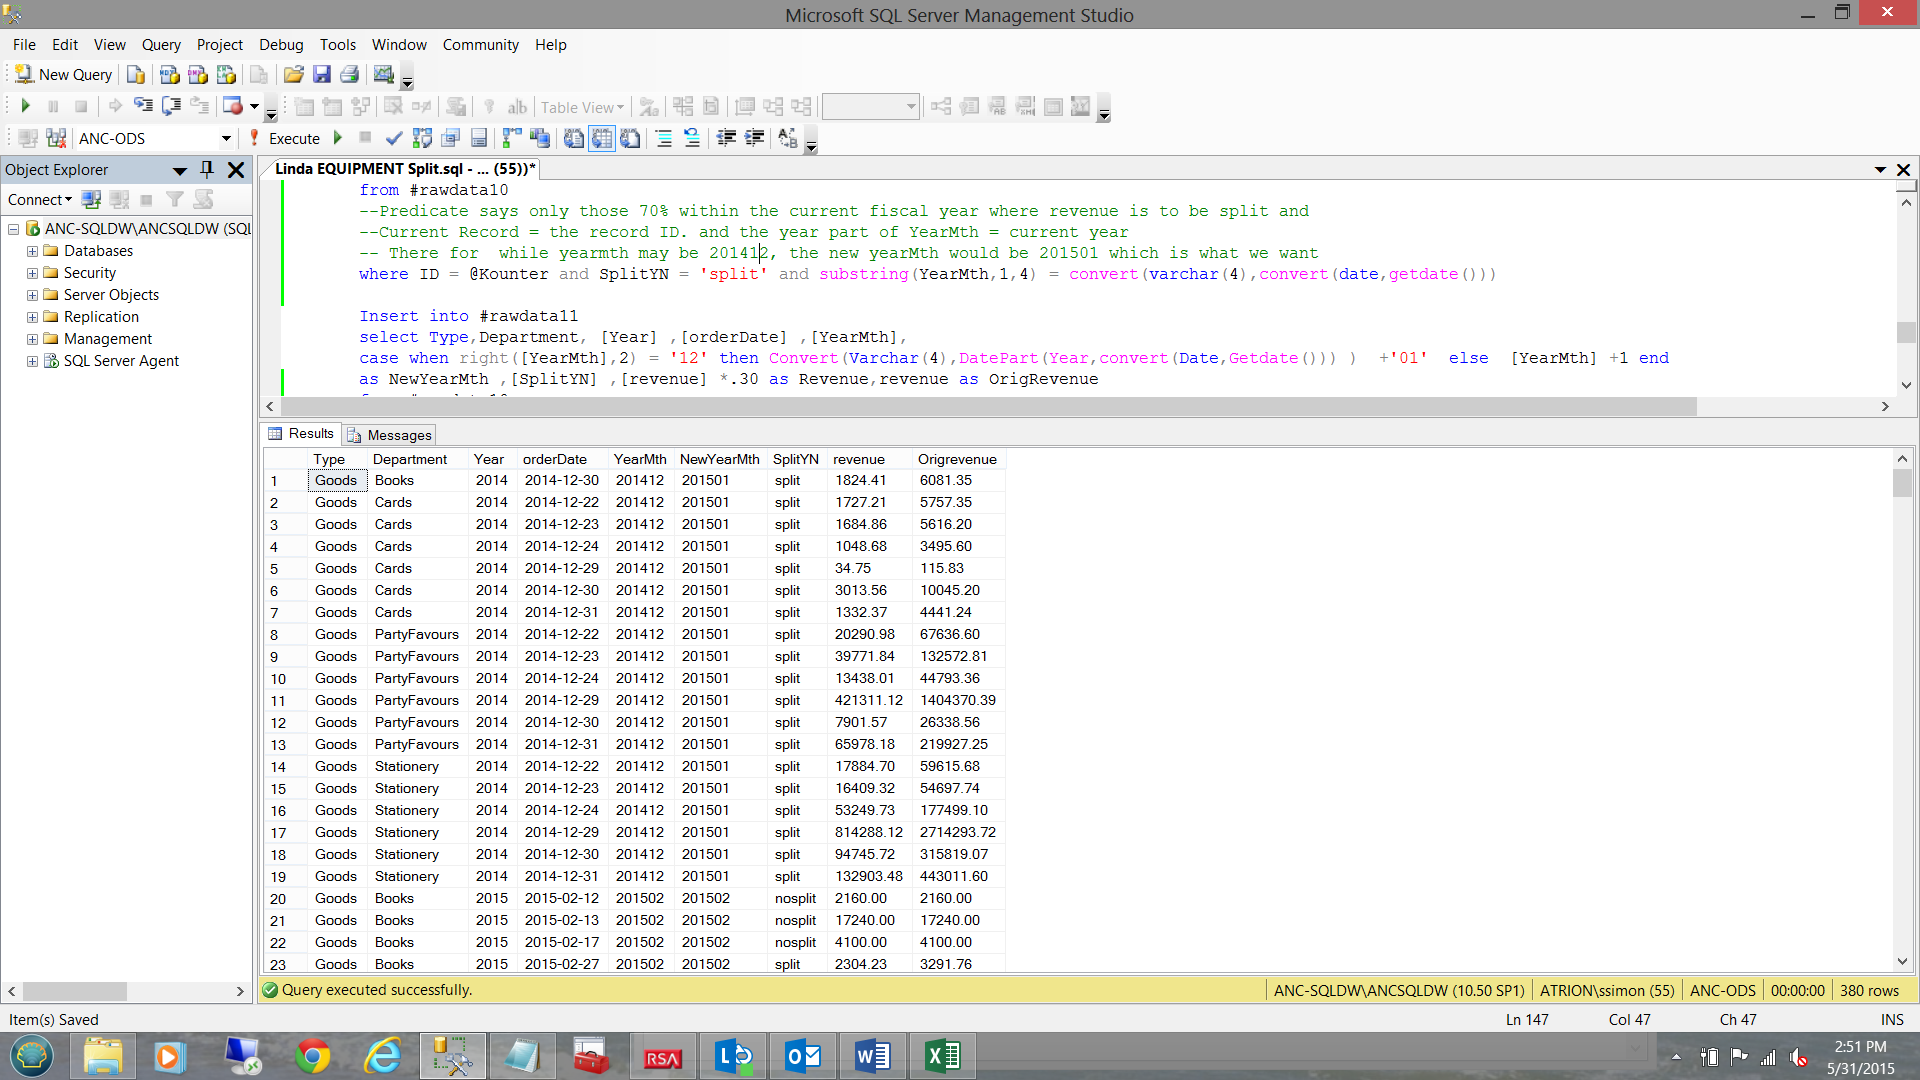Expand the Databases tree node
Screen dimensions: 1920x1080
point(32,251)
